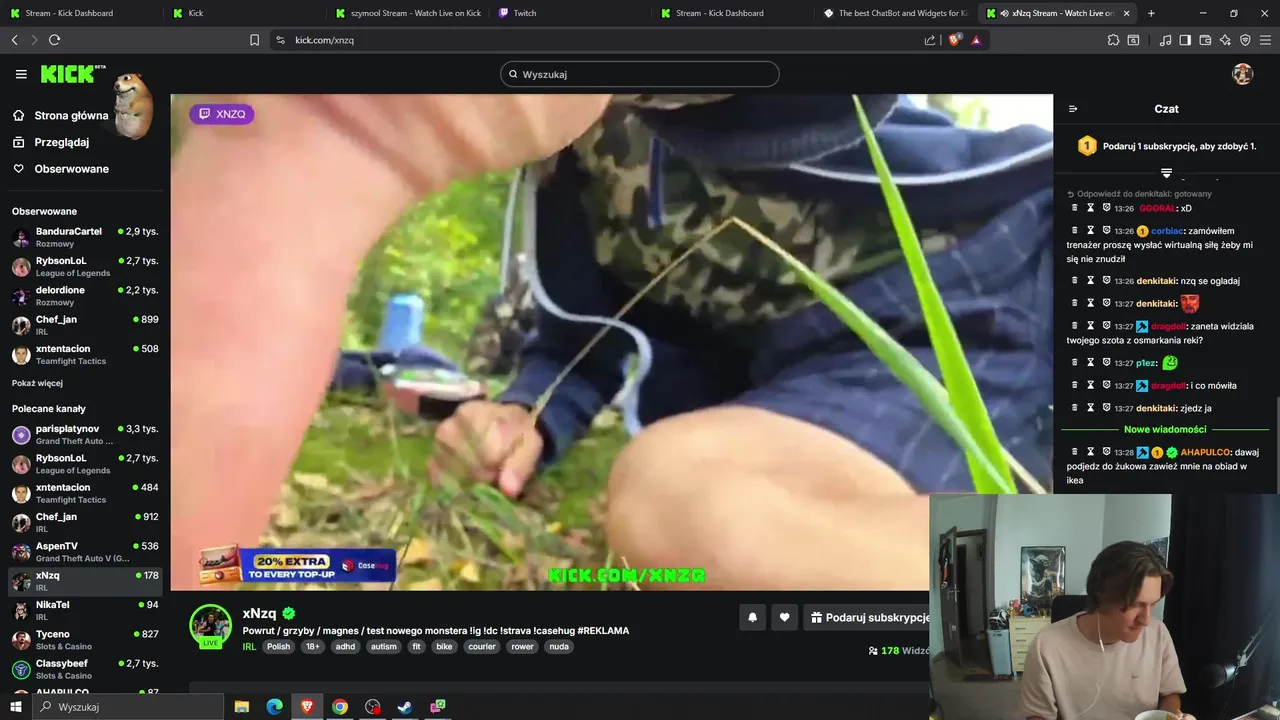Open Tyceno Slots & Casino channel

point(85,640)
